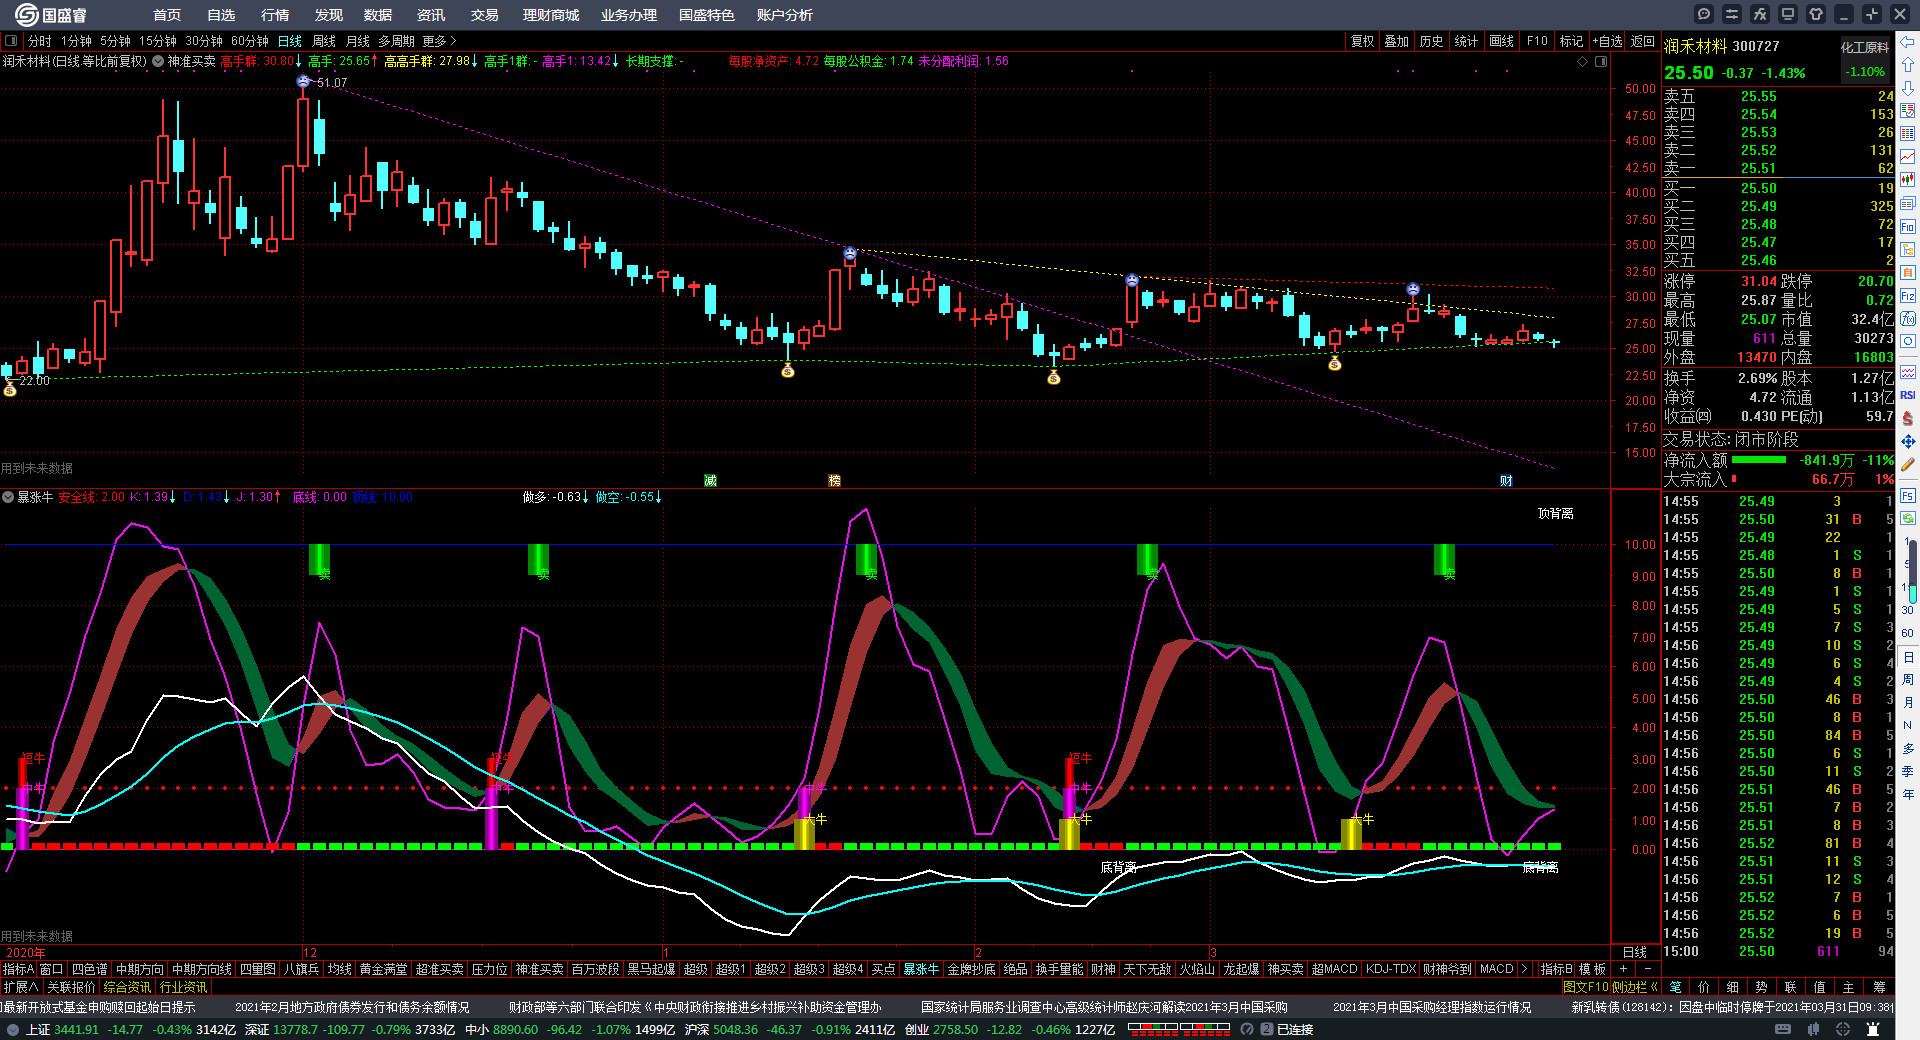This screenshot has height=1040, width=1920.
Task: Click the +自选 add to watchlist button
Action: point(1607,41)
